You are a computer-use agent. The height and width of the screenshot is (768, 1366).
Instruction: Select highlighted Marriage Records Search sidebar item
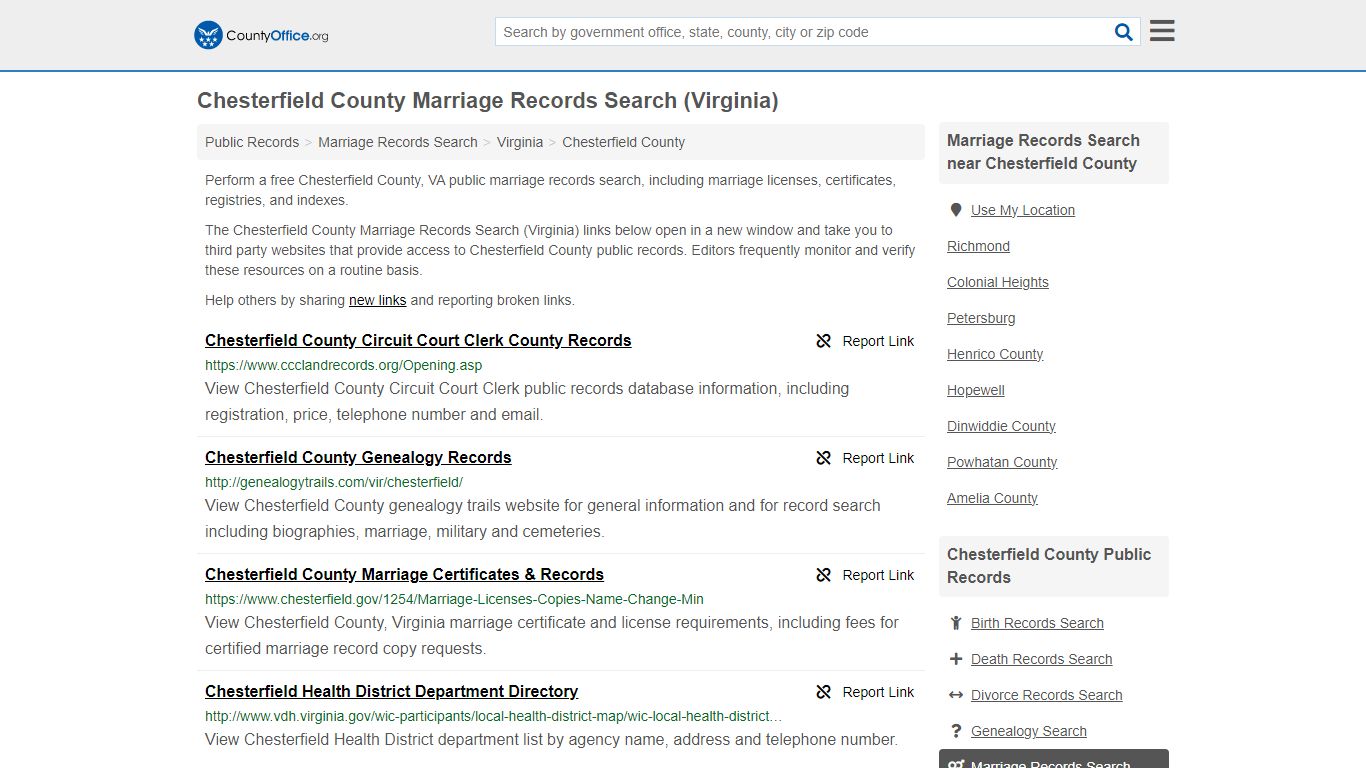click(1054, 759)
